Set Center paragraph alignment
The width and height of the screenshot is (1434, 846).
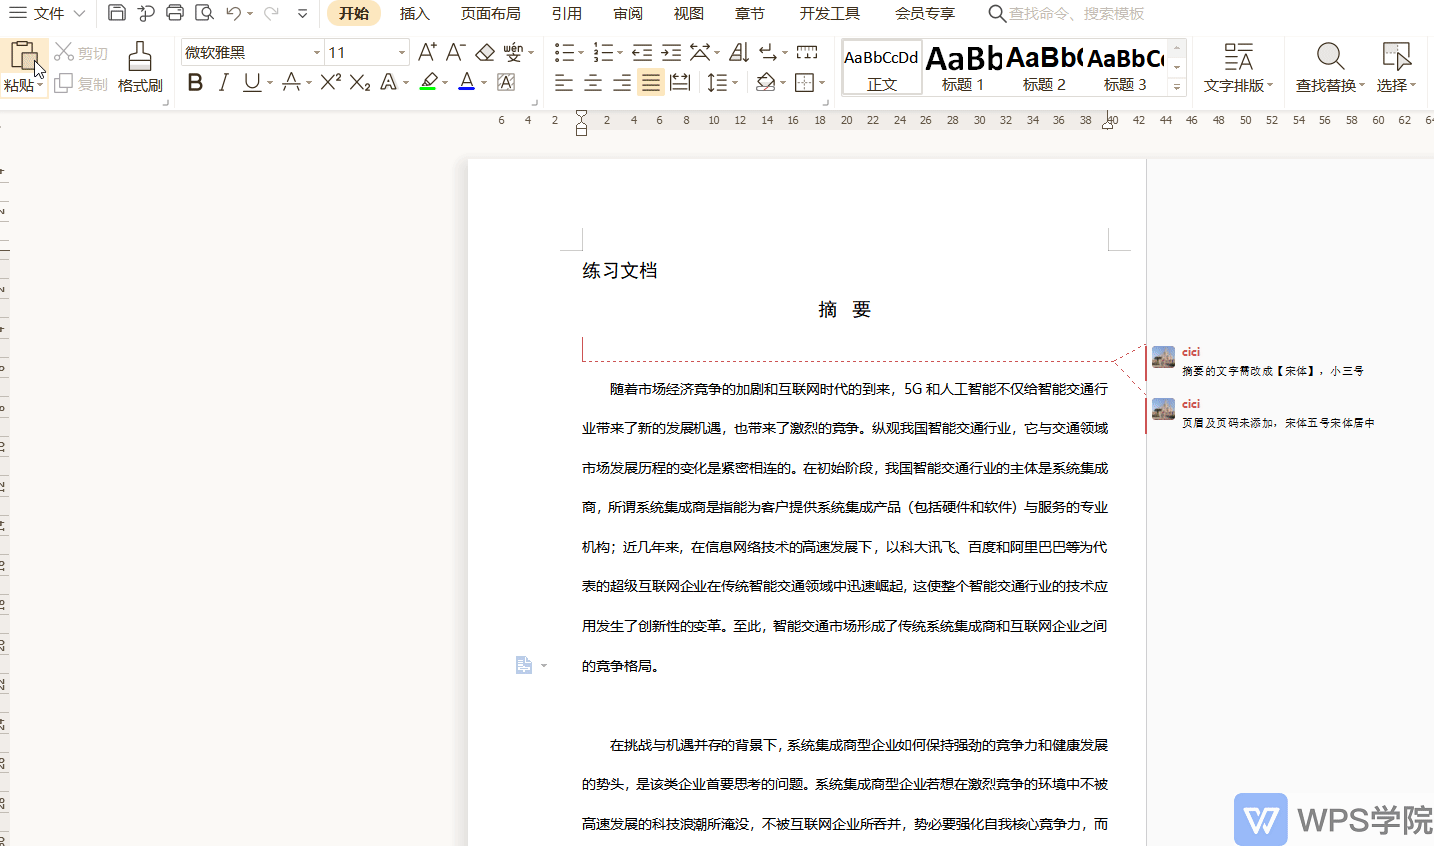[x=593, y=82]
